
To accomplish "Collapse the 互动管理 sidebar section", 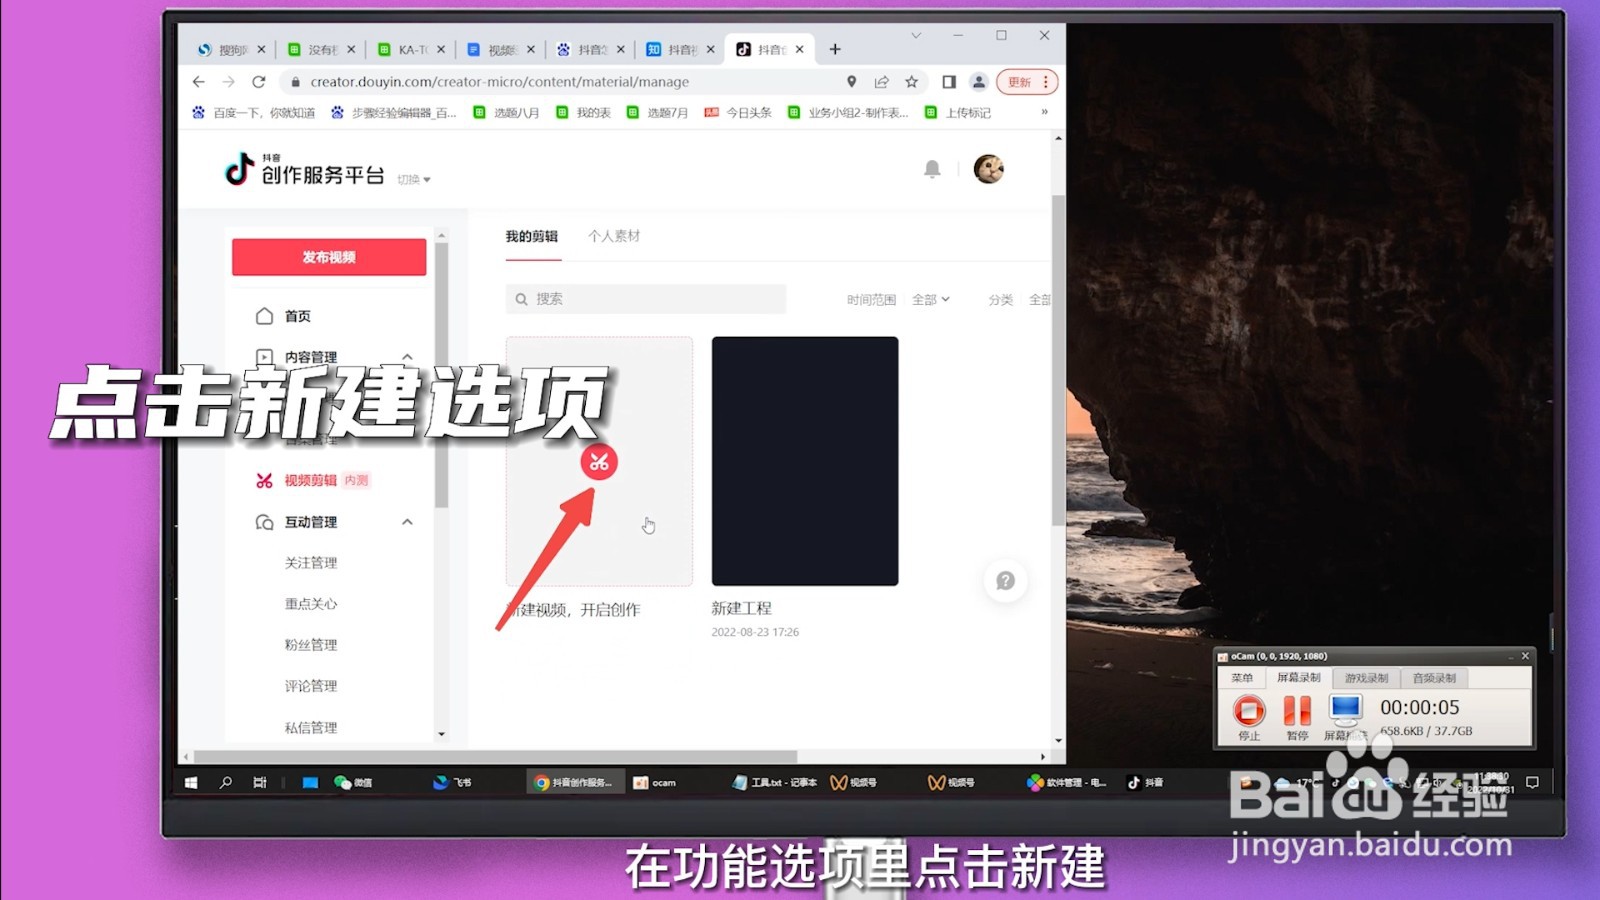I will [407, 522].
